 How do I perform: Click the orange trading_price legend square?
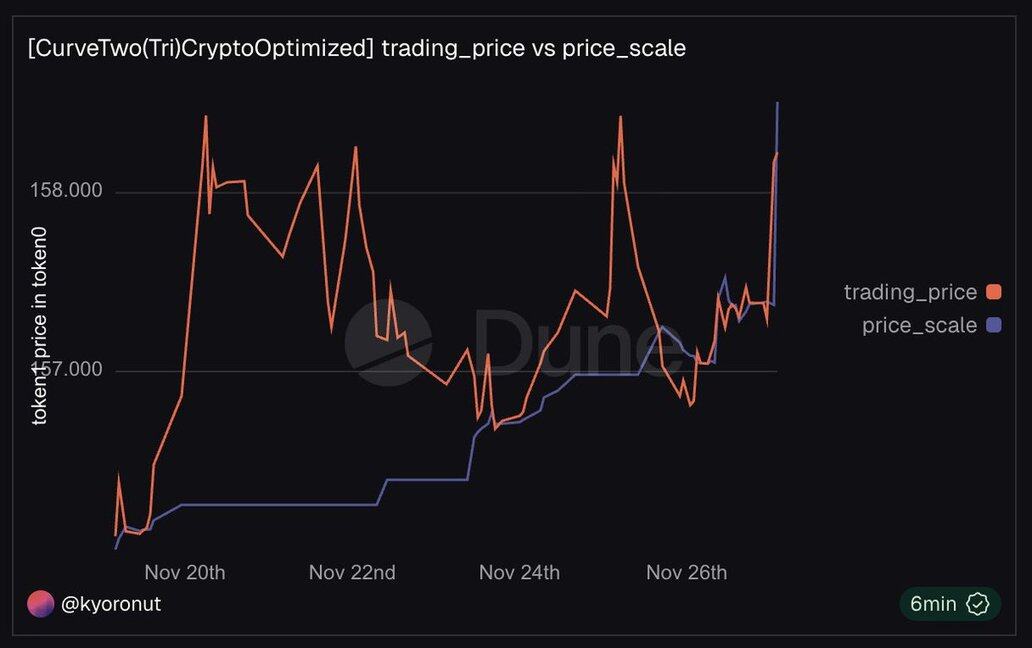pos(993,292)
